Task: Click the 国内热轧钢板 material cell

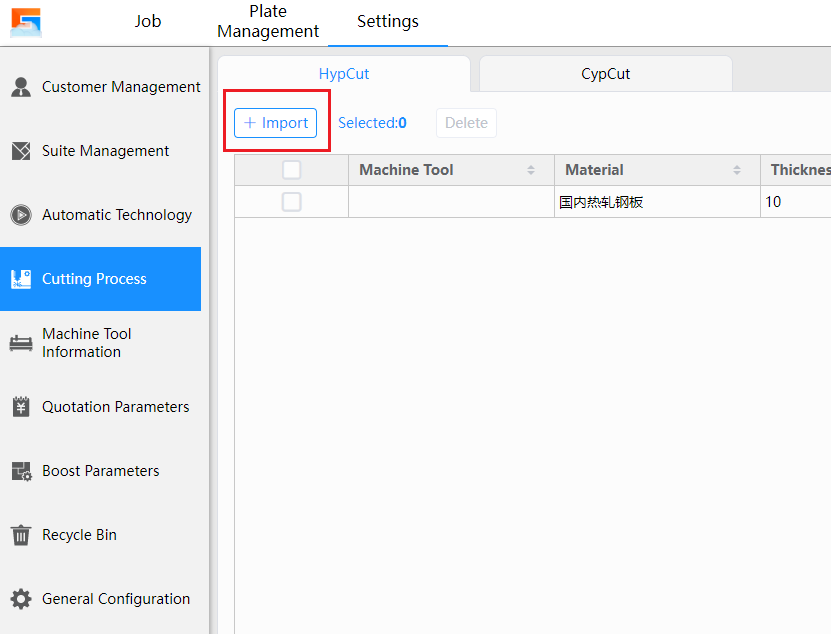Action: point(657,202)
